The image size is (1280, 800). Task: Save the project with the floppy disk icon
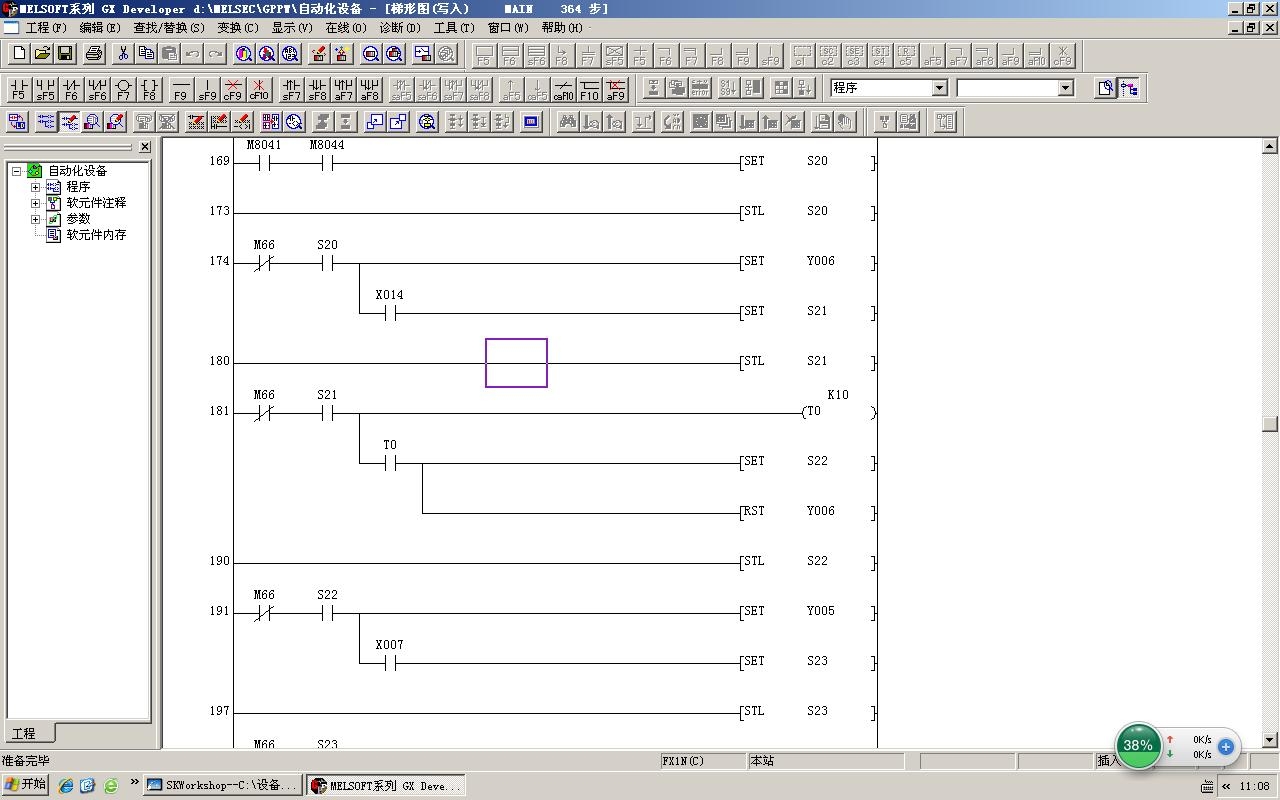[x=65, y=53]
